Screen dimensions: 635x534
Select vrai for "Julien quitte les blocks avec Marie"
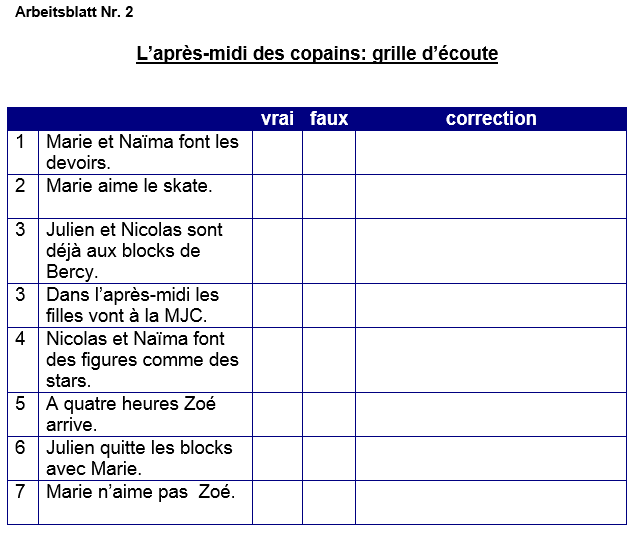277,457
